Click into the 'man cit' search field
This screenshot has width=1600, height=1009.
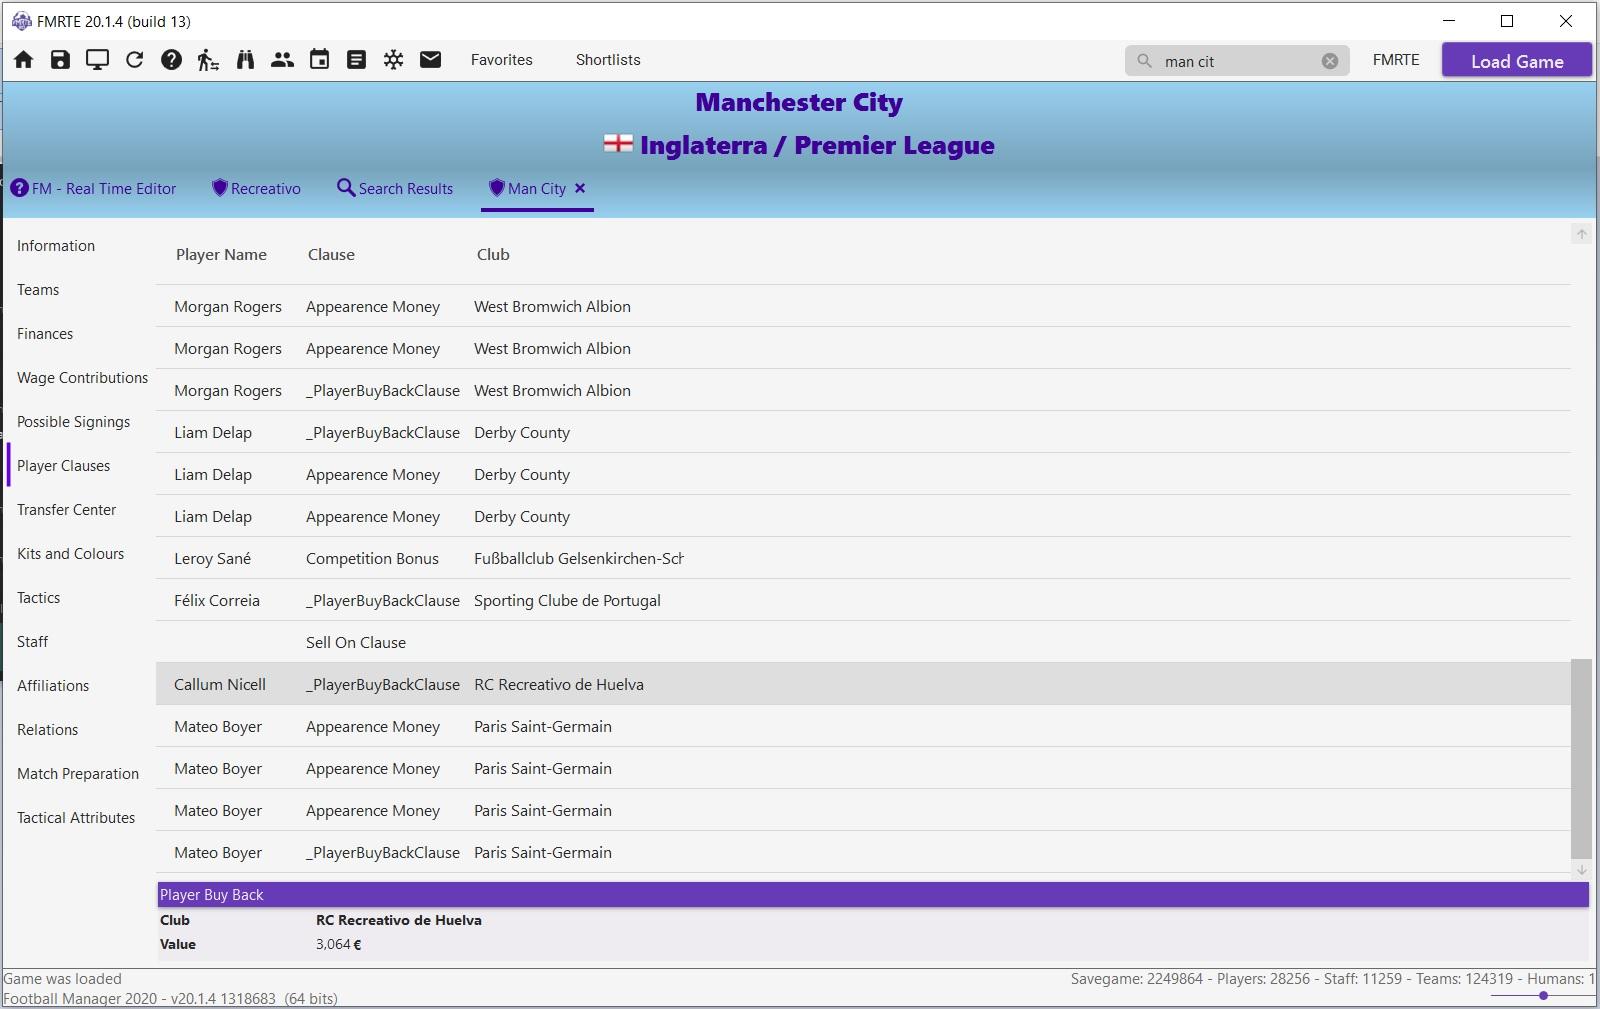(1237, 61)
